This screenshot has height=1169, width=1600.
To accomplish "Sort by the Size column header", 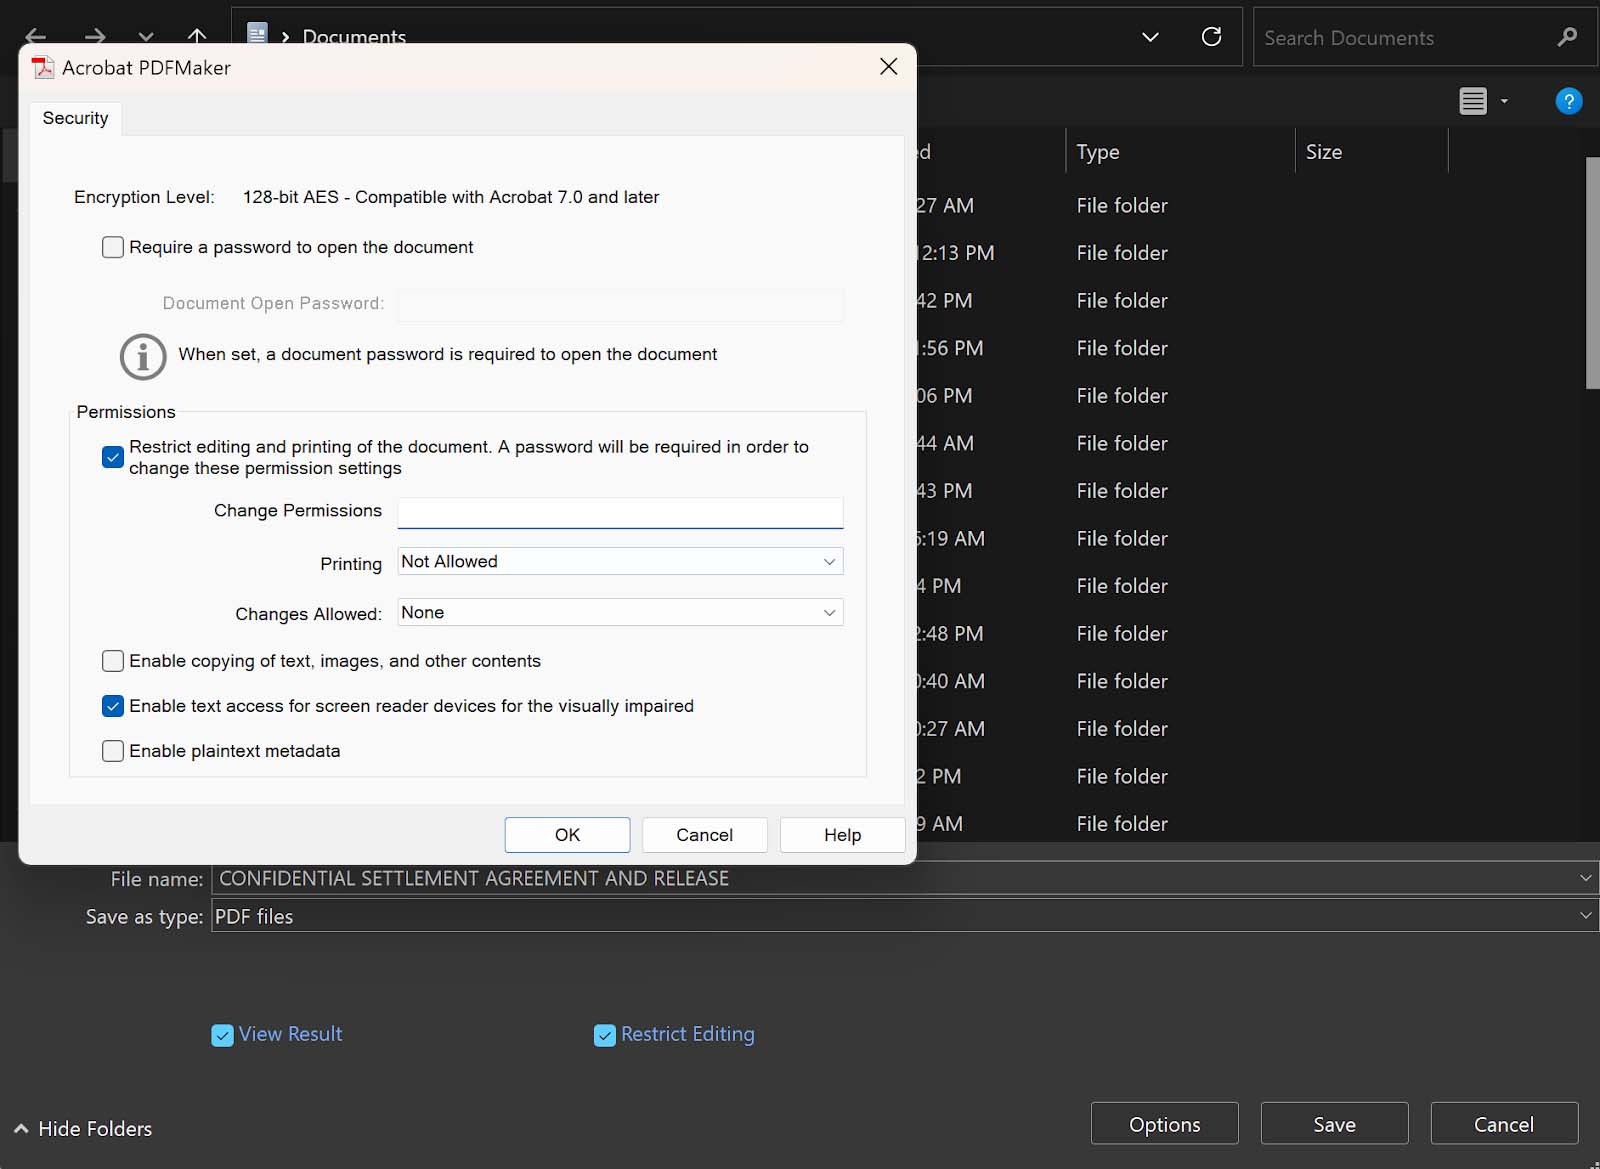I will [1371, 152].
